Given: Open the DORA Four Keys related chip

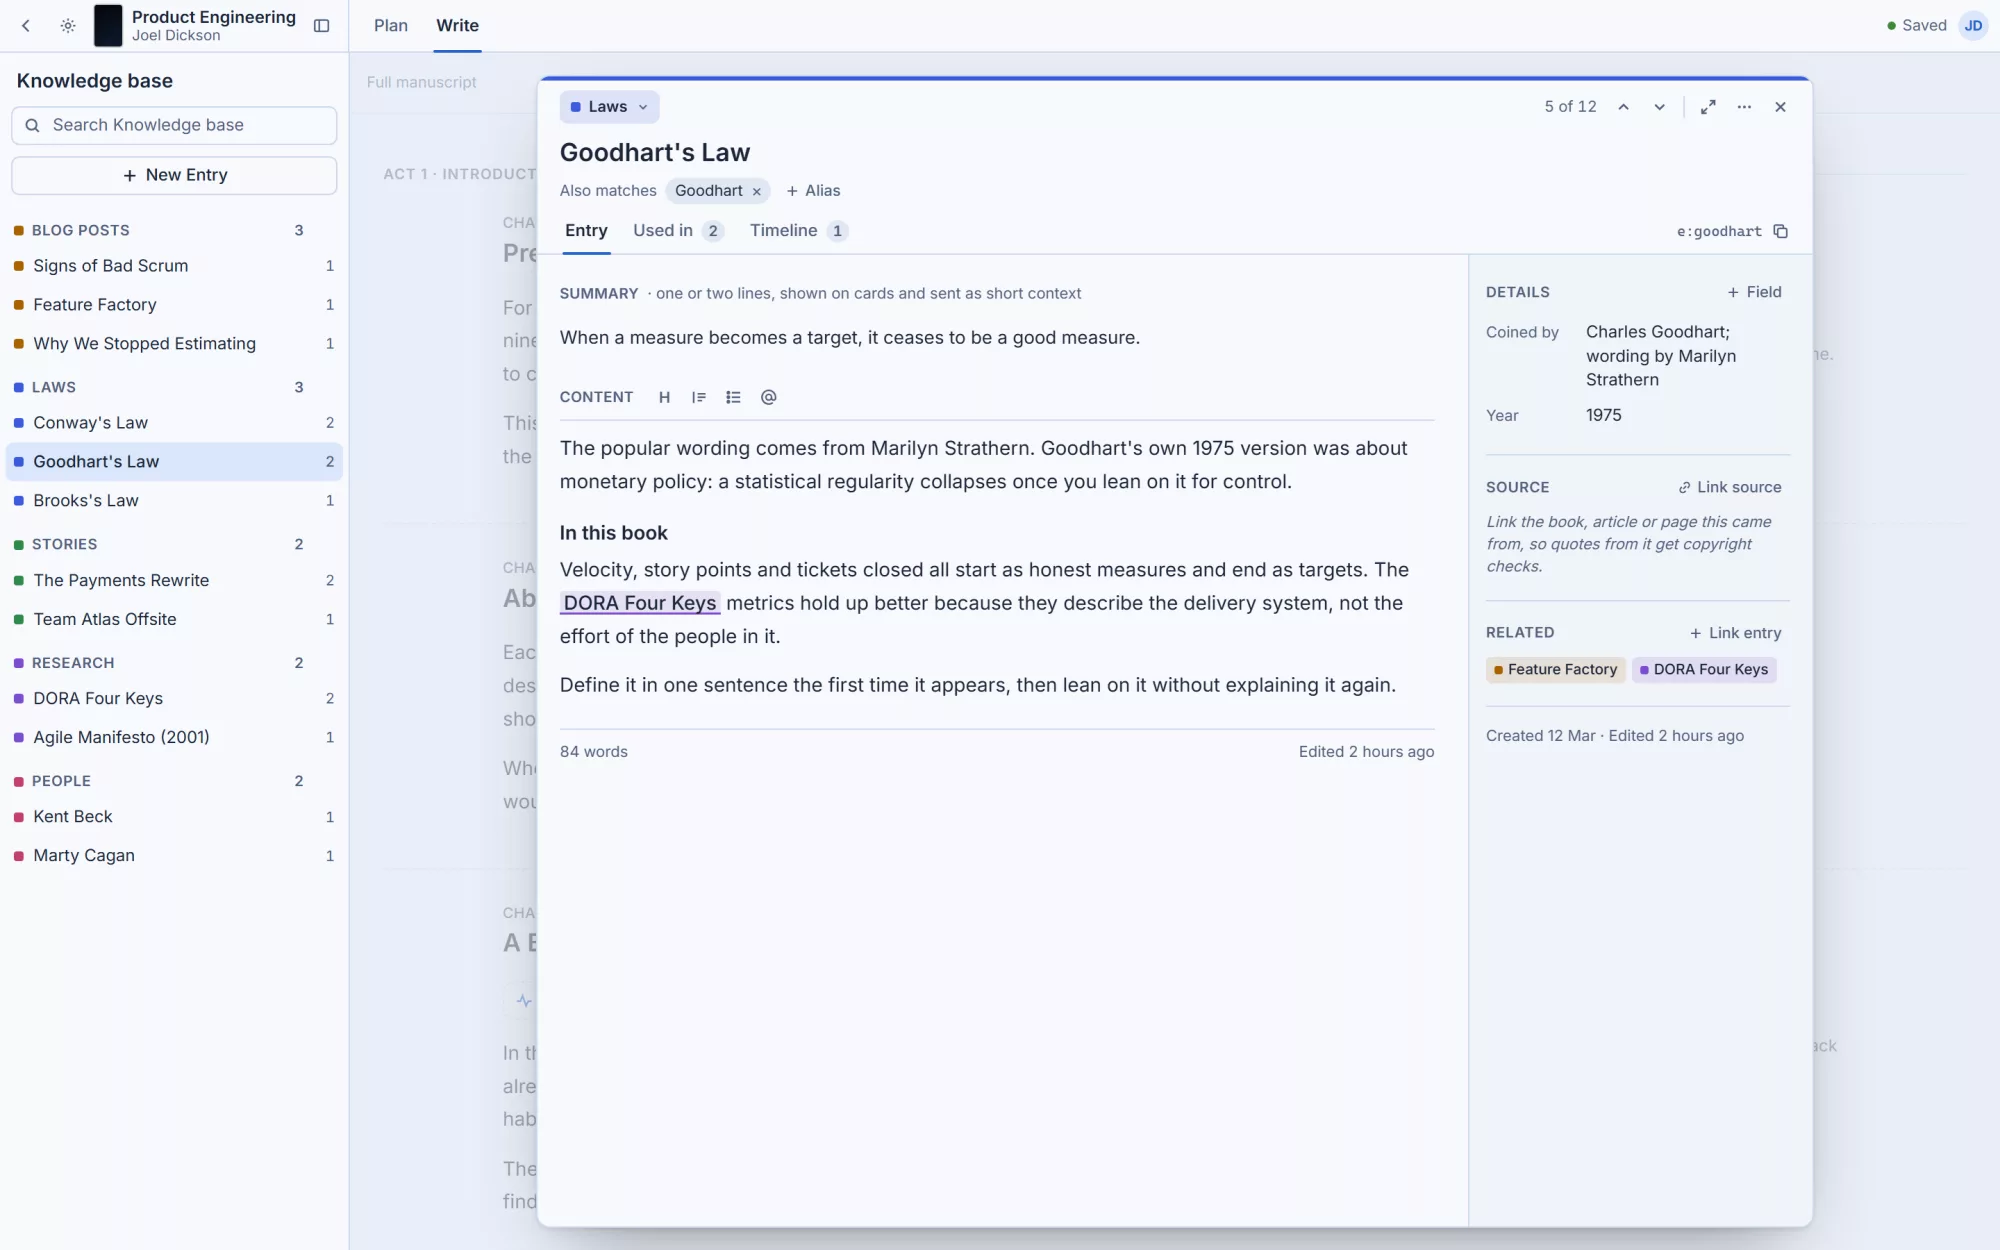Looking at the screenshot, I should [x=1704, y=670].
